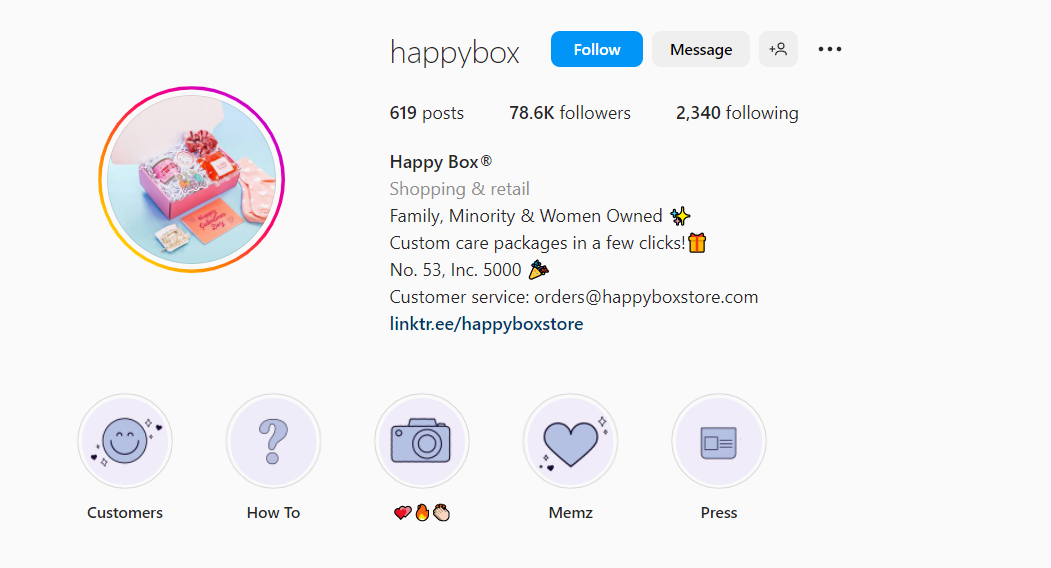Viewport: 1051px width, 568px height.
Task: Click the How To highlight label
Action: (x=273, y=512)
